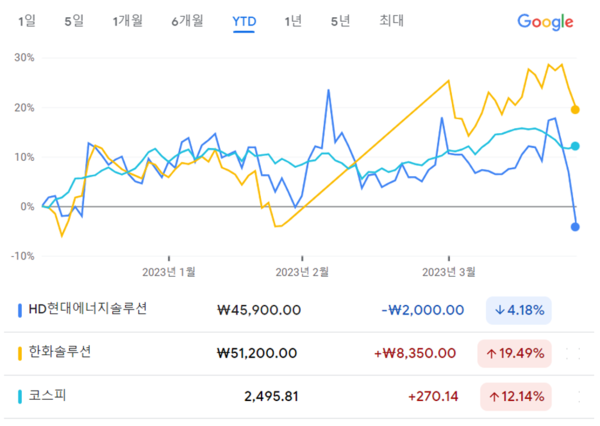Click the cyan endpoint dot on chart
Screen dimensions: 600x426
click(x=575, y=147)
